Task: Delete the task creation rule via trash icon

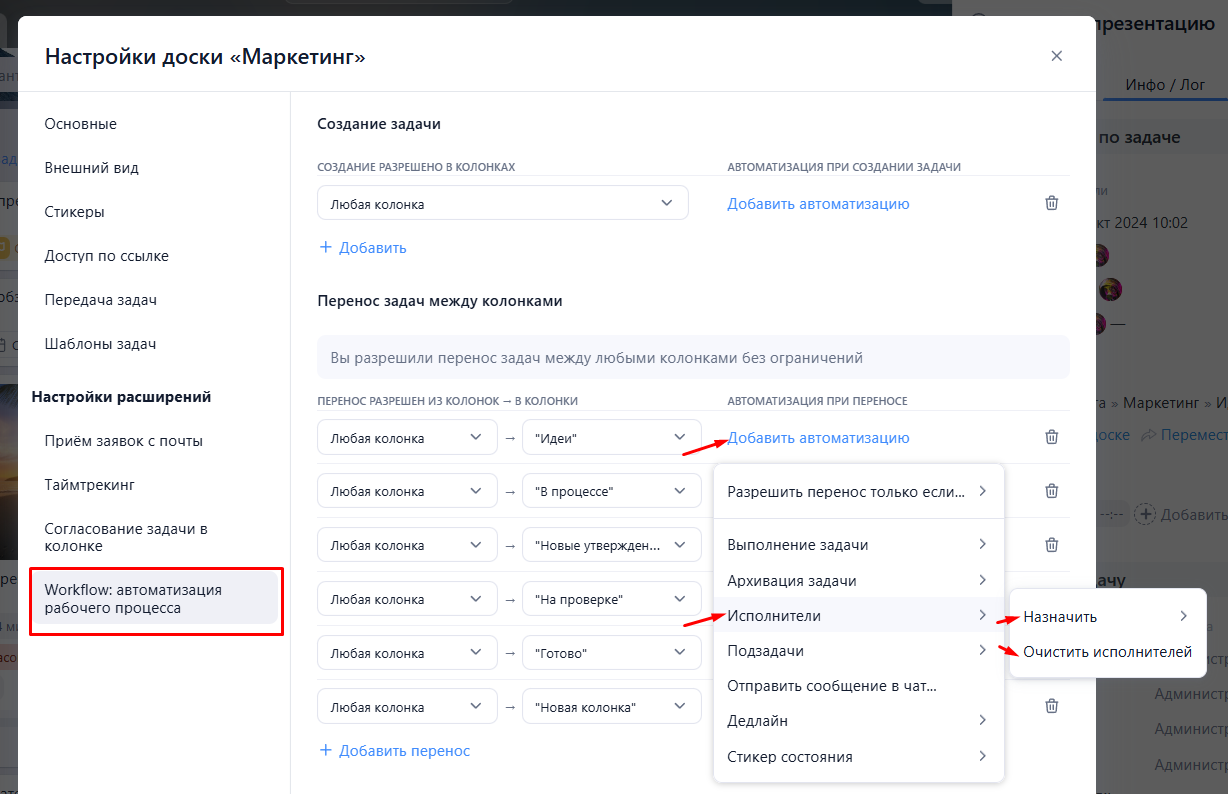Action: (1051, 203)
